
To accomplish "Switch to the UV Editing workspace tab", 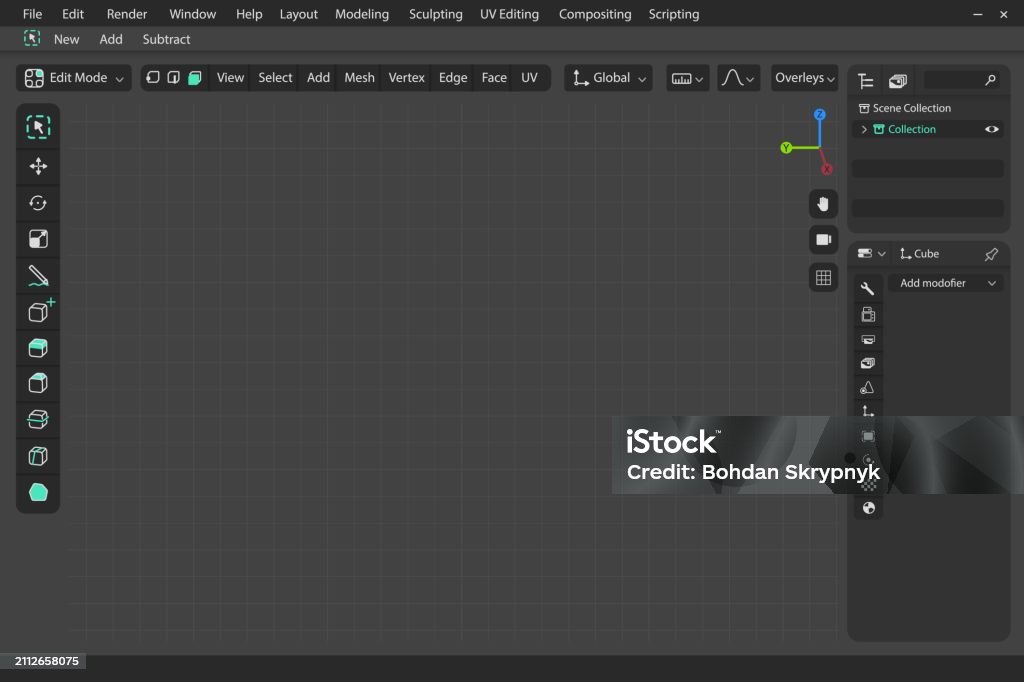I will pos(509,14).
